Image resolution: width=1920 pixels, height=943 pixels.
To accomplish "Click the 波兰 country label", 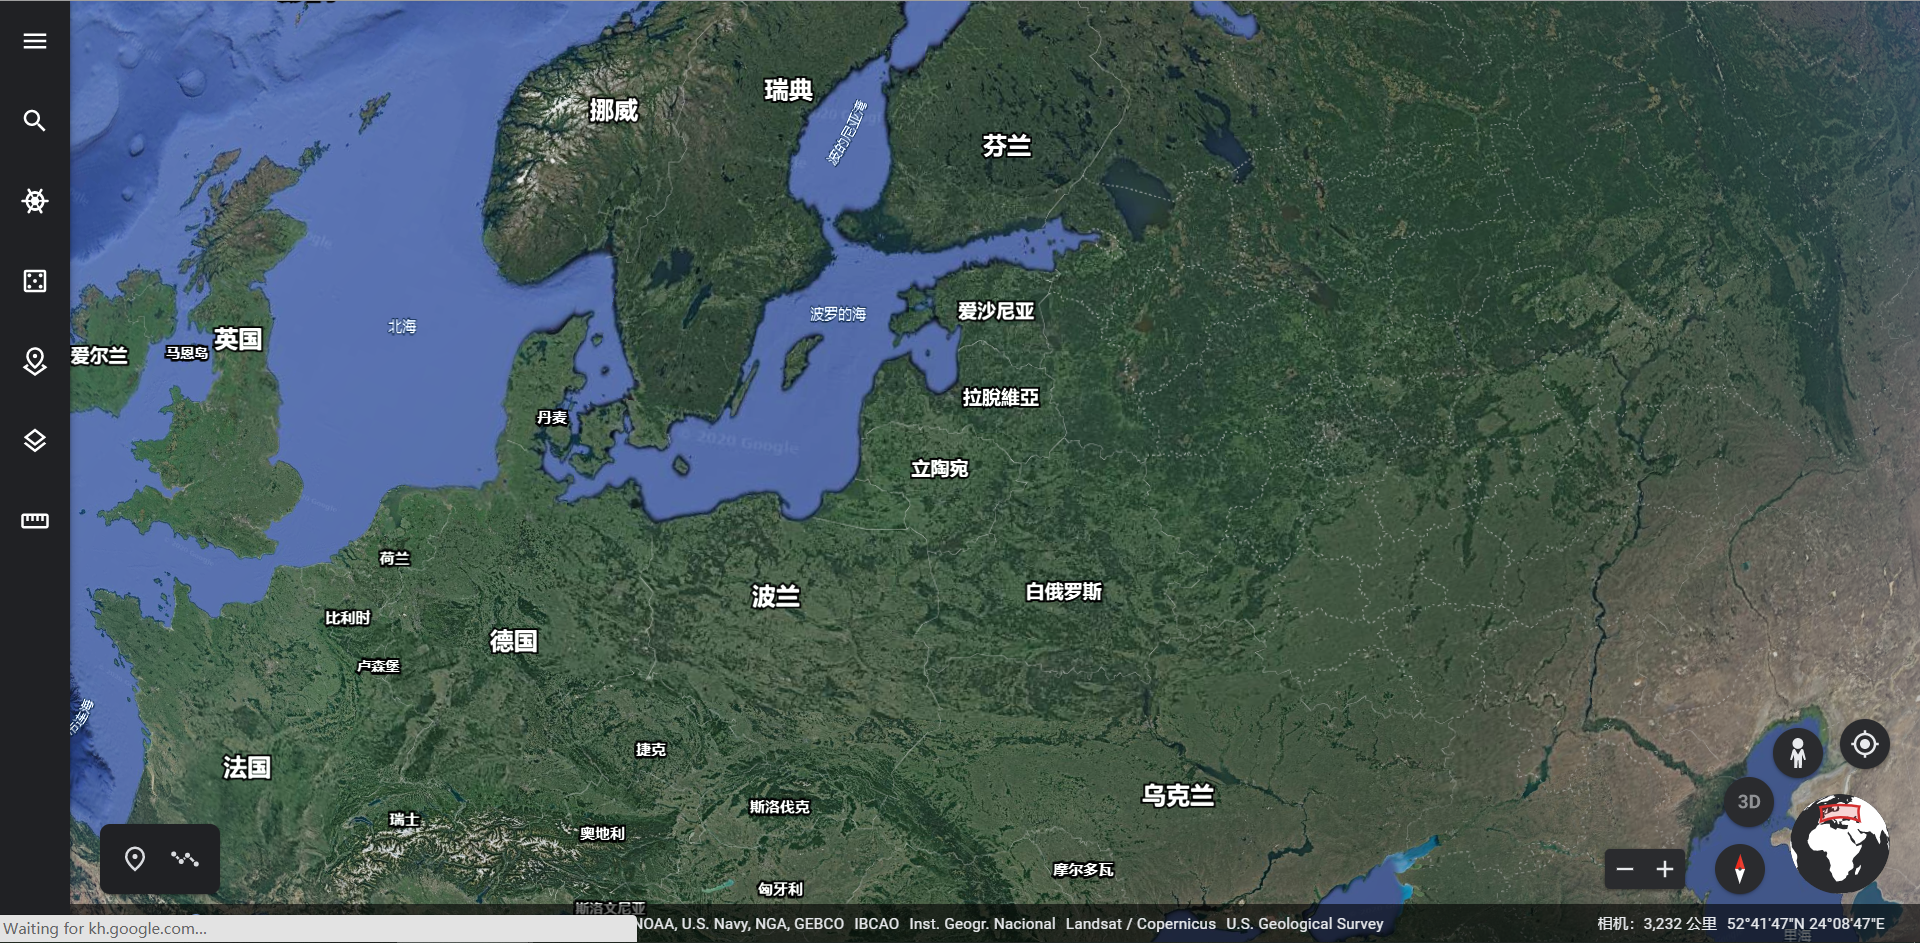I will pos(776,597).
